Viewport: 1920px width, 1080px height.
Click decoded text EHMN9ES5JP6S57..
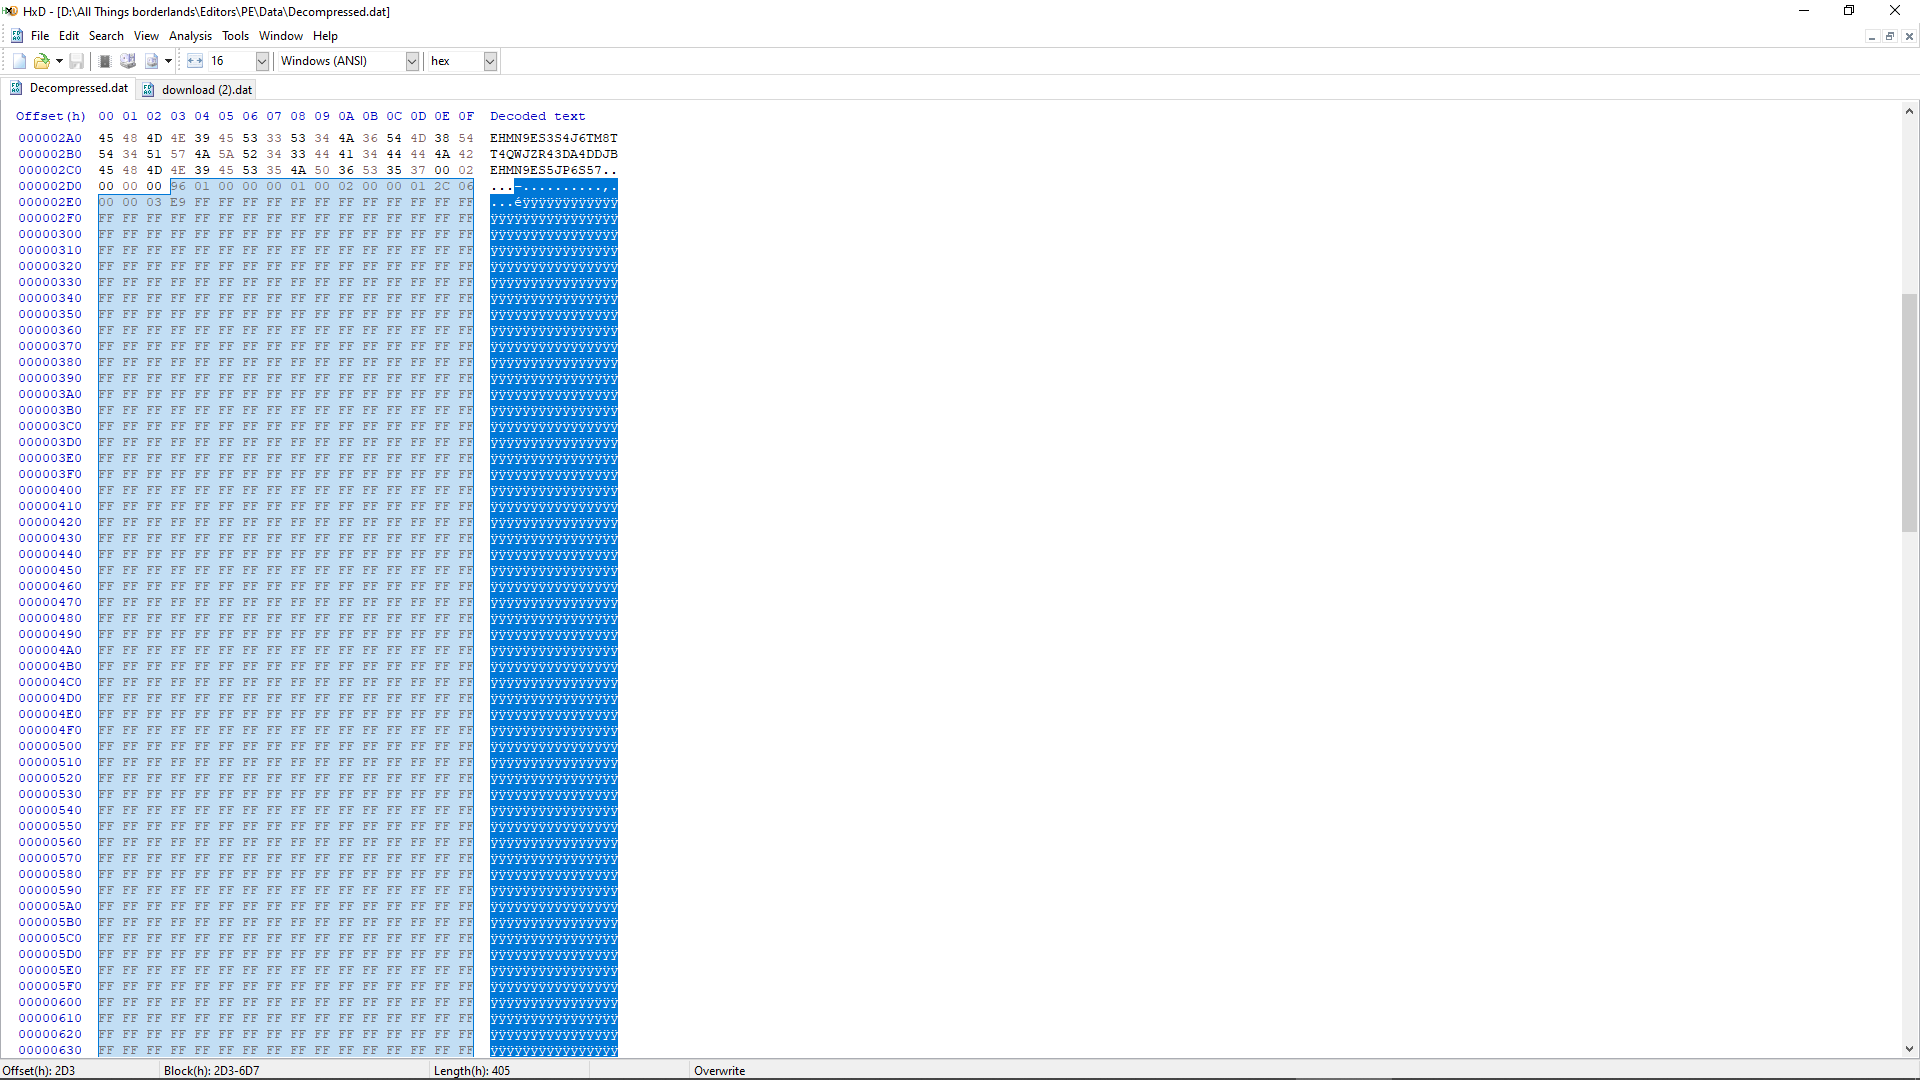click(546, 170)
